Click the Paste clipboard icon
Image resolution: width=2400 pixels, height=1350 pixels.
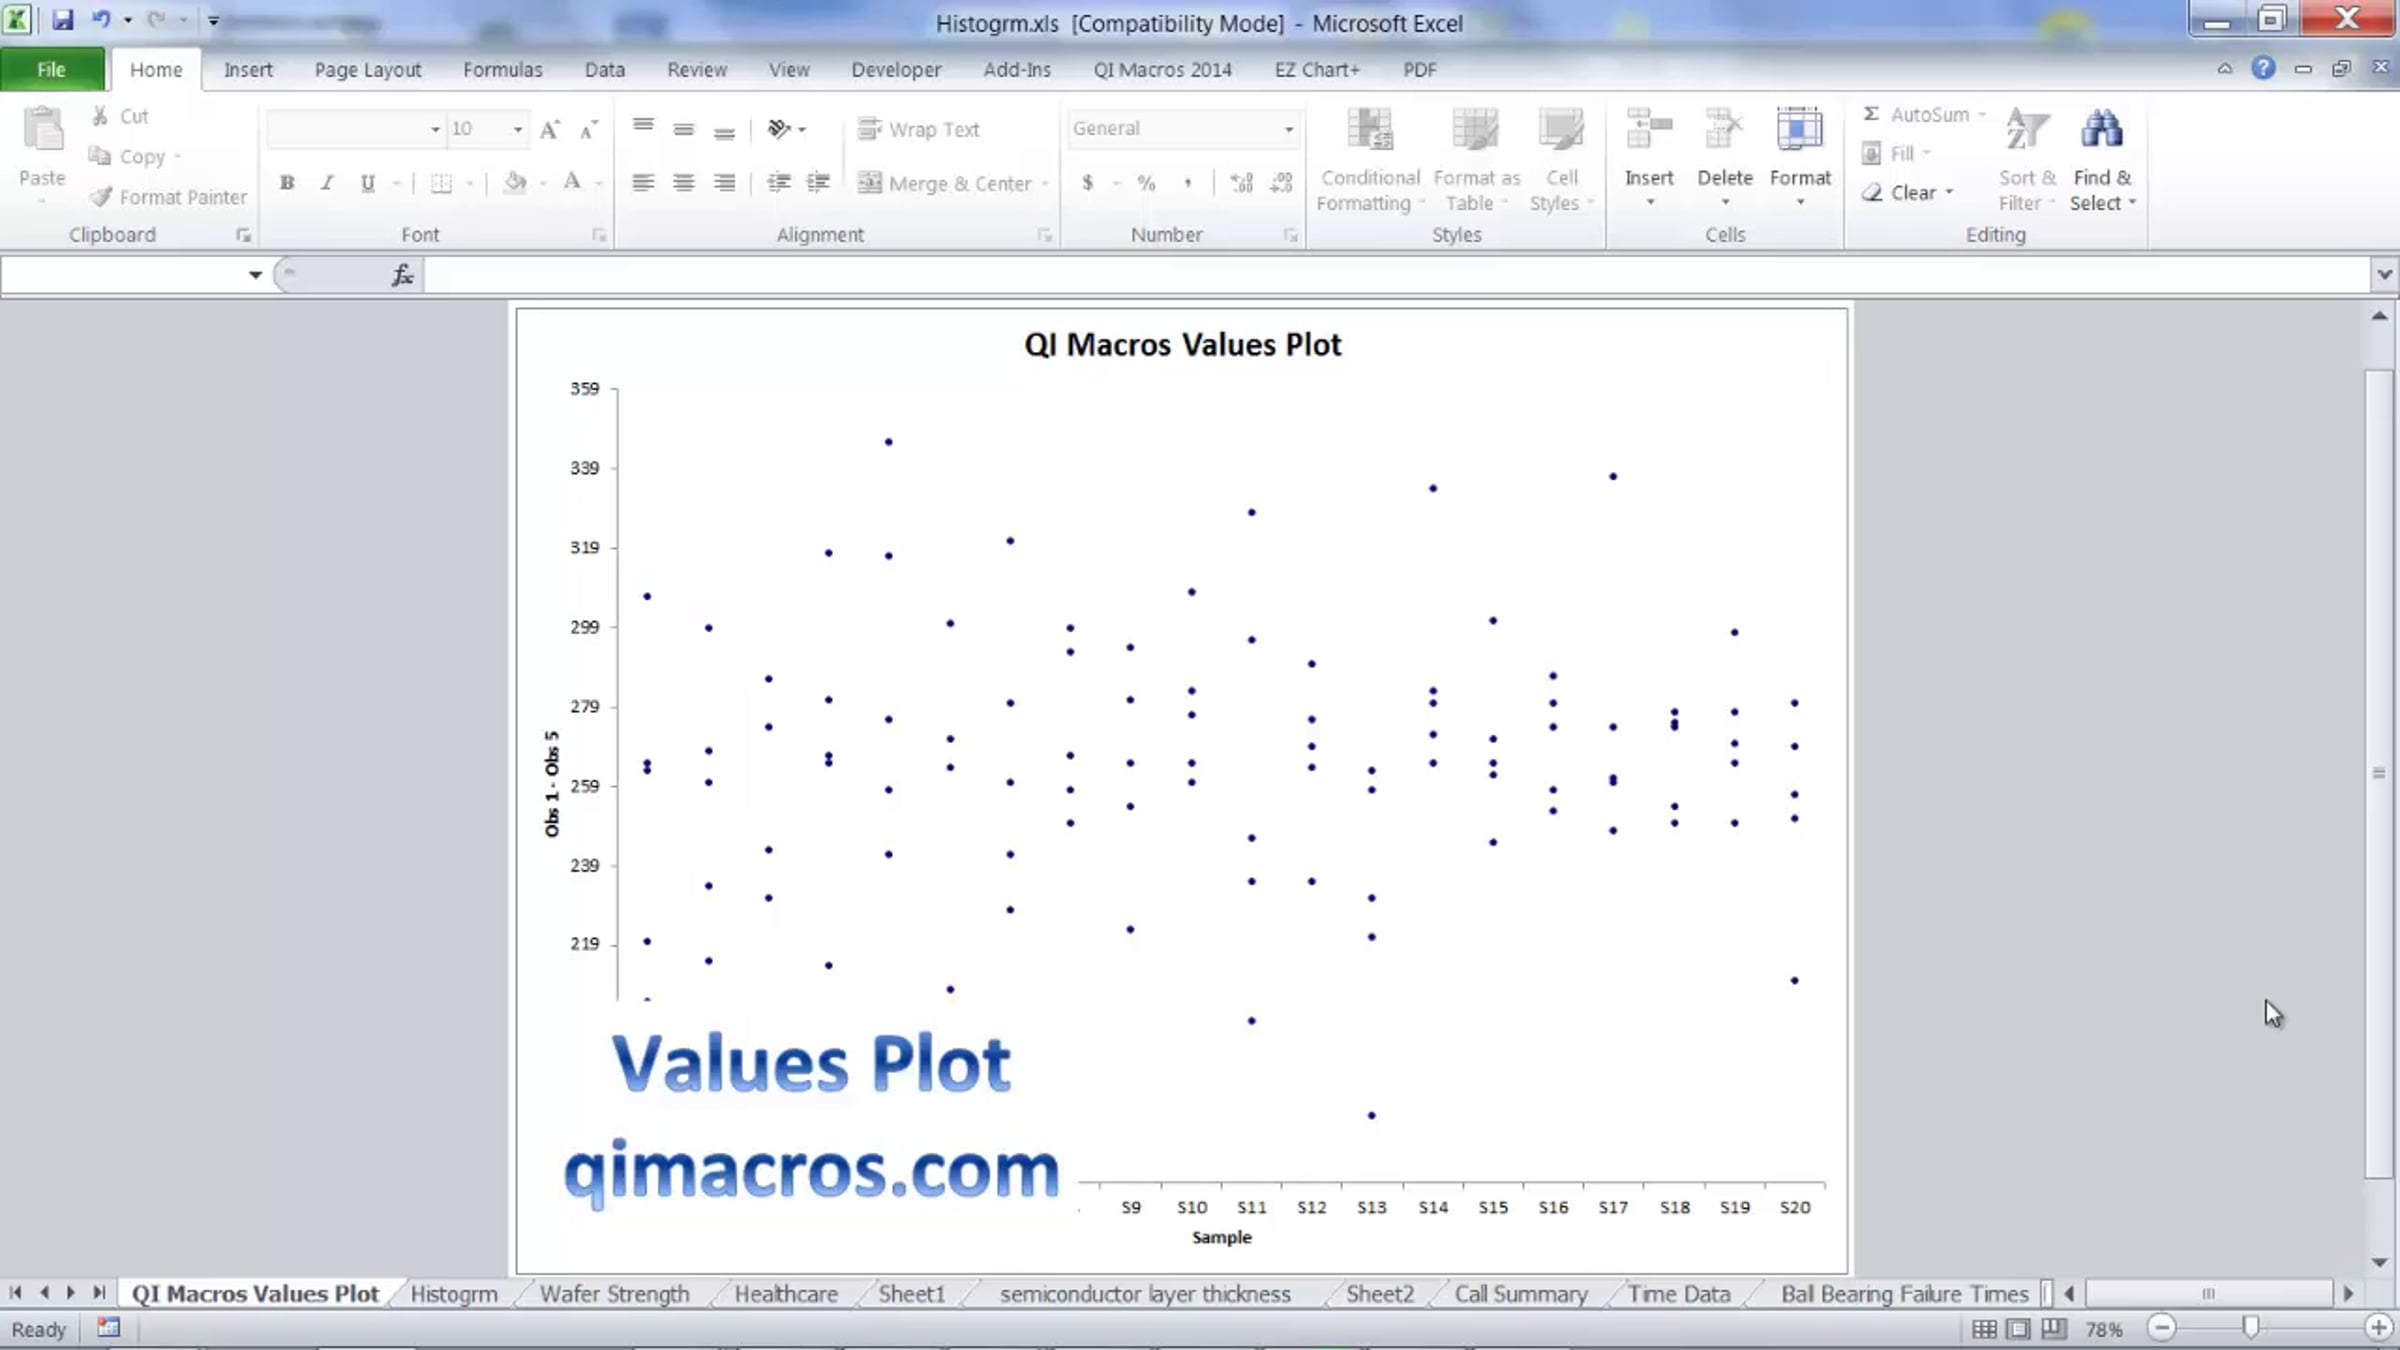click(42, 130)
